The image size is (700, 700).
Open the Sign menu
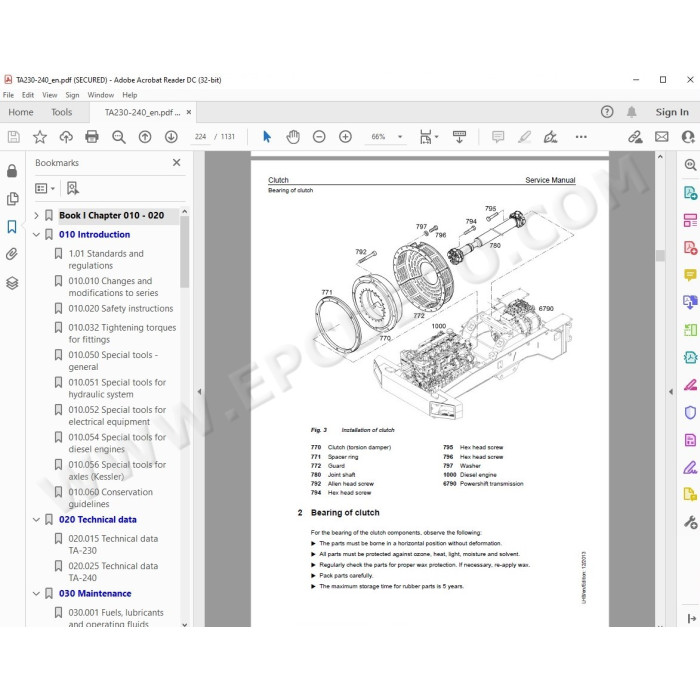tap(72, 95)
